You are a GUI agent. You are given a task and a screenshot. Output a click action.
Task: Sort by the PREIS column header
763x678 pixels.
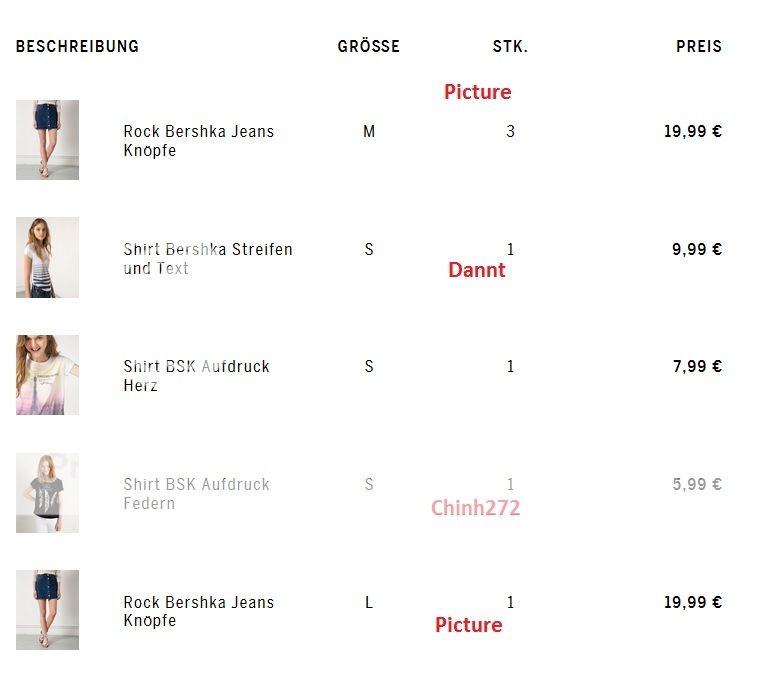698,46
